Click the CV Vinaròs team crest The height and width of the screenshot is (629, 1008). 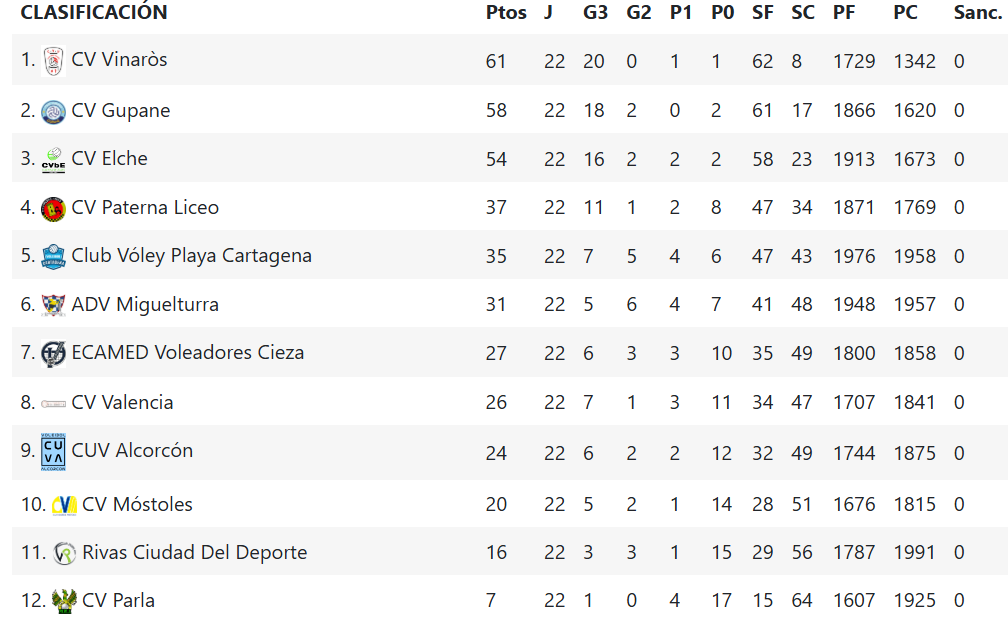click(53, 62)
